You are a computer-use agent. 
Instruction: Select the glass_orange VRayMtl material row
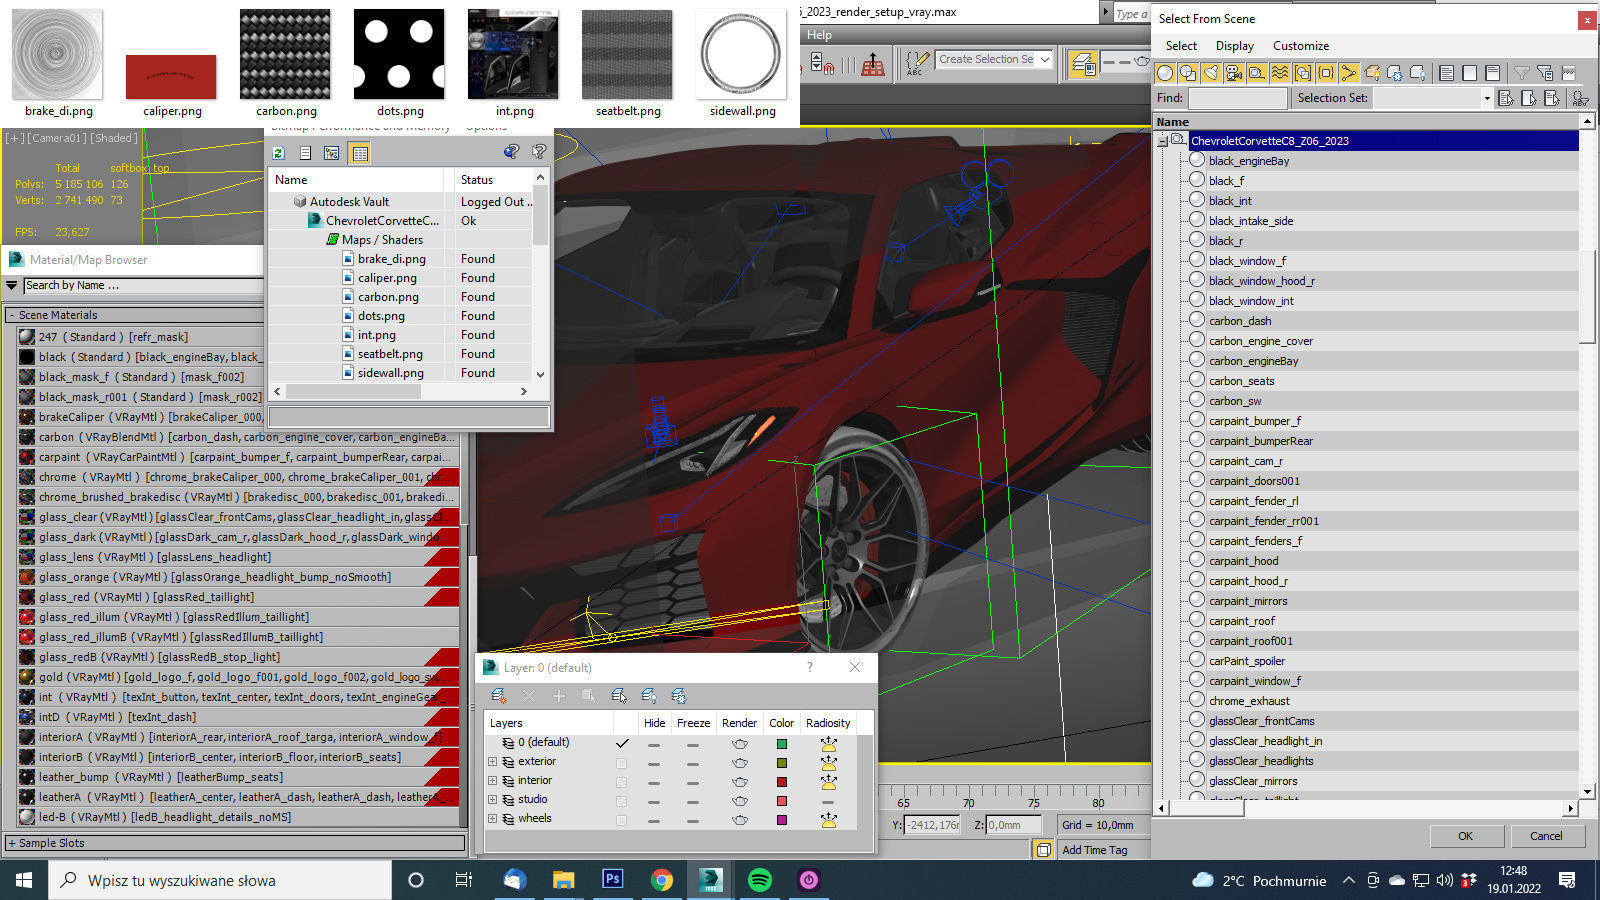238,577
